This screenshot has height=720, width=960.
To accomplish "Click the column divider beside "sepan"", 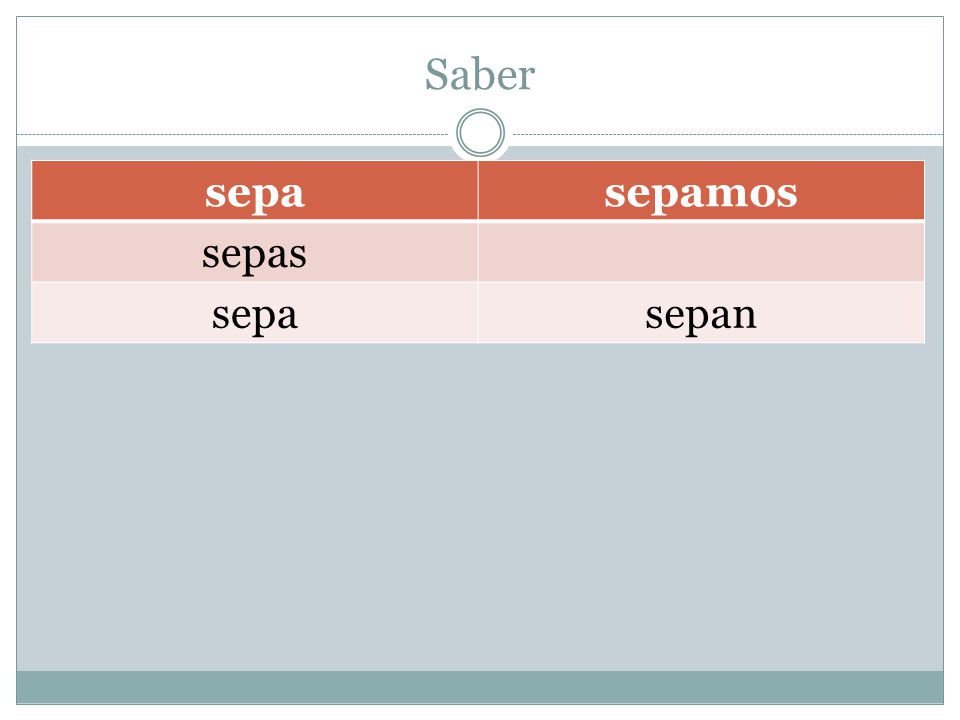I will (478, 313).
